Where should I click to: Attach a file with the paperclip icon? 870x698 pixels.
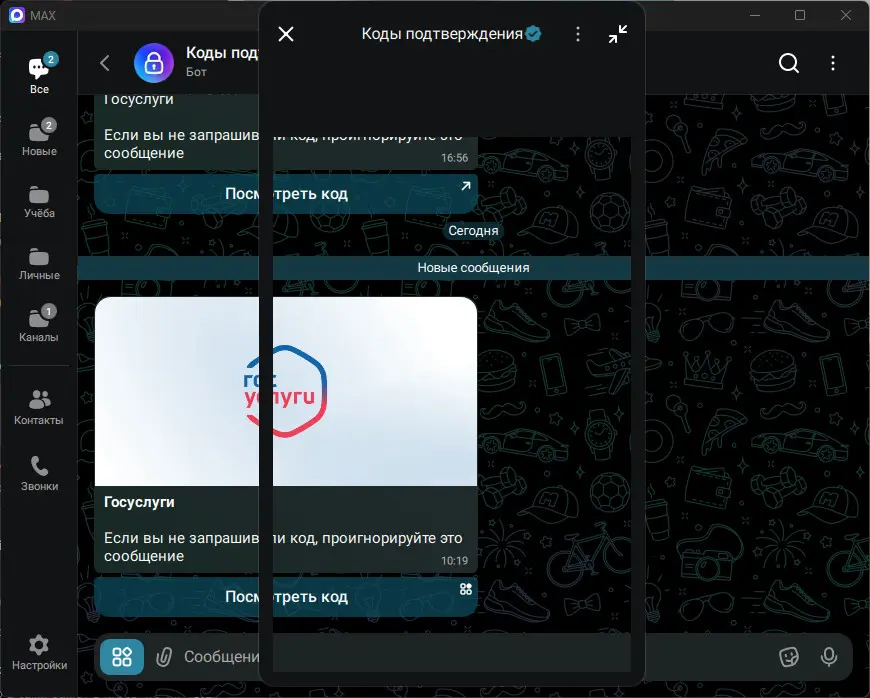tap(164, 657)
